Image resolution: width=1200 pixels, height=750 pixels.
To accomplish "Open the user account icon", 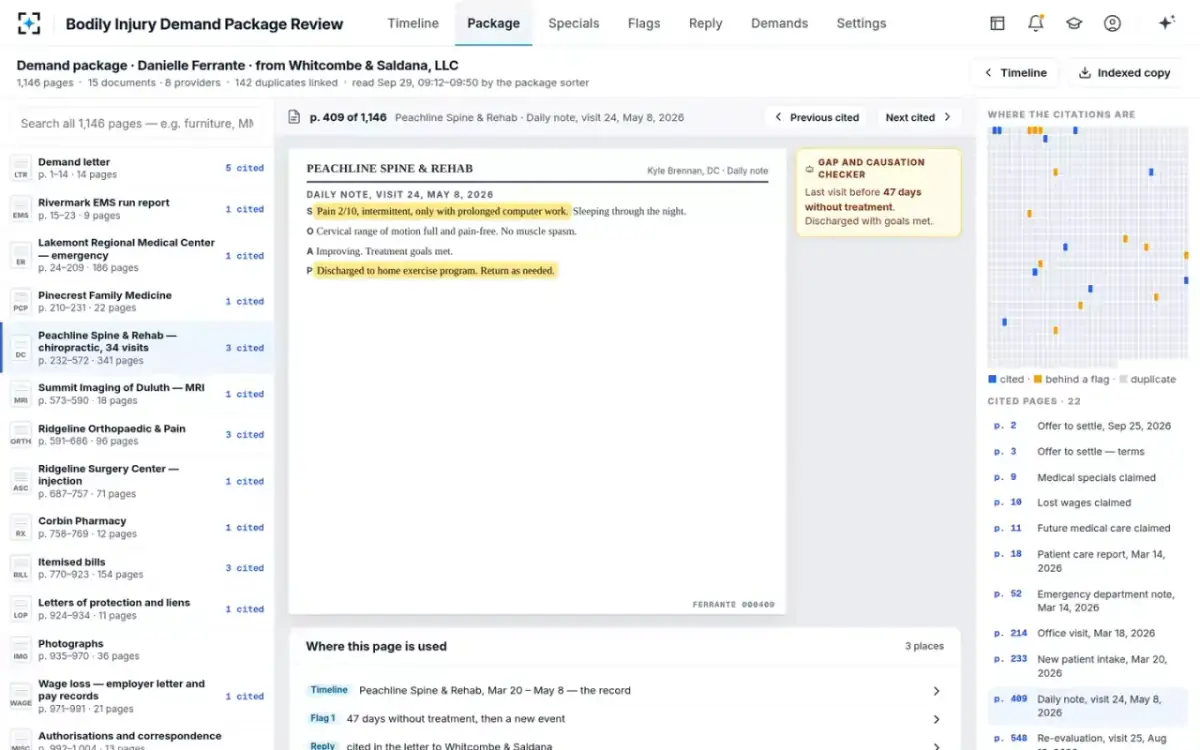I will tap(1112, 23).
